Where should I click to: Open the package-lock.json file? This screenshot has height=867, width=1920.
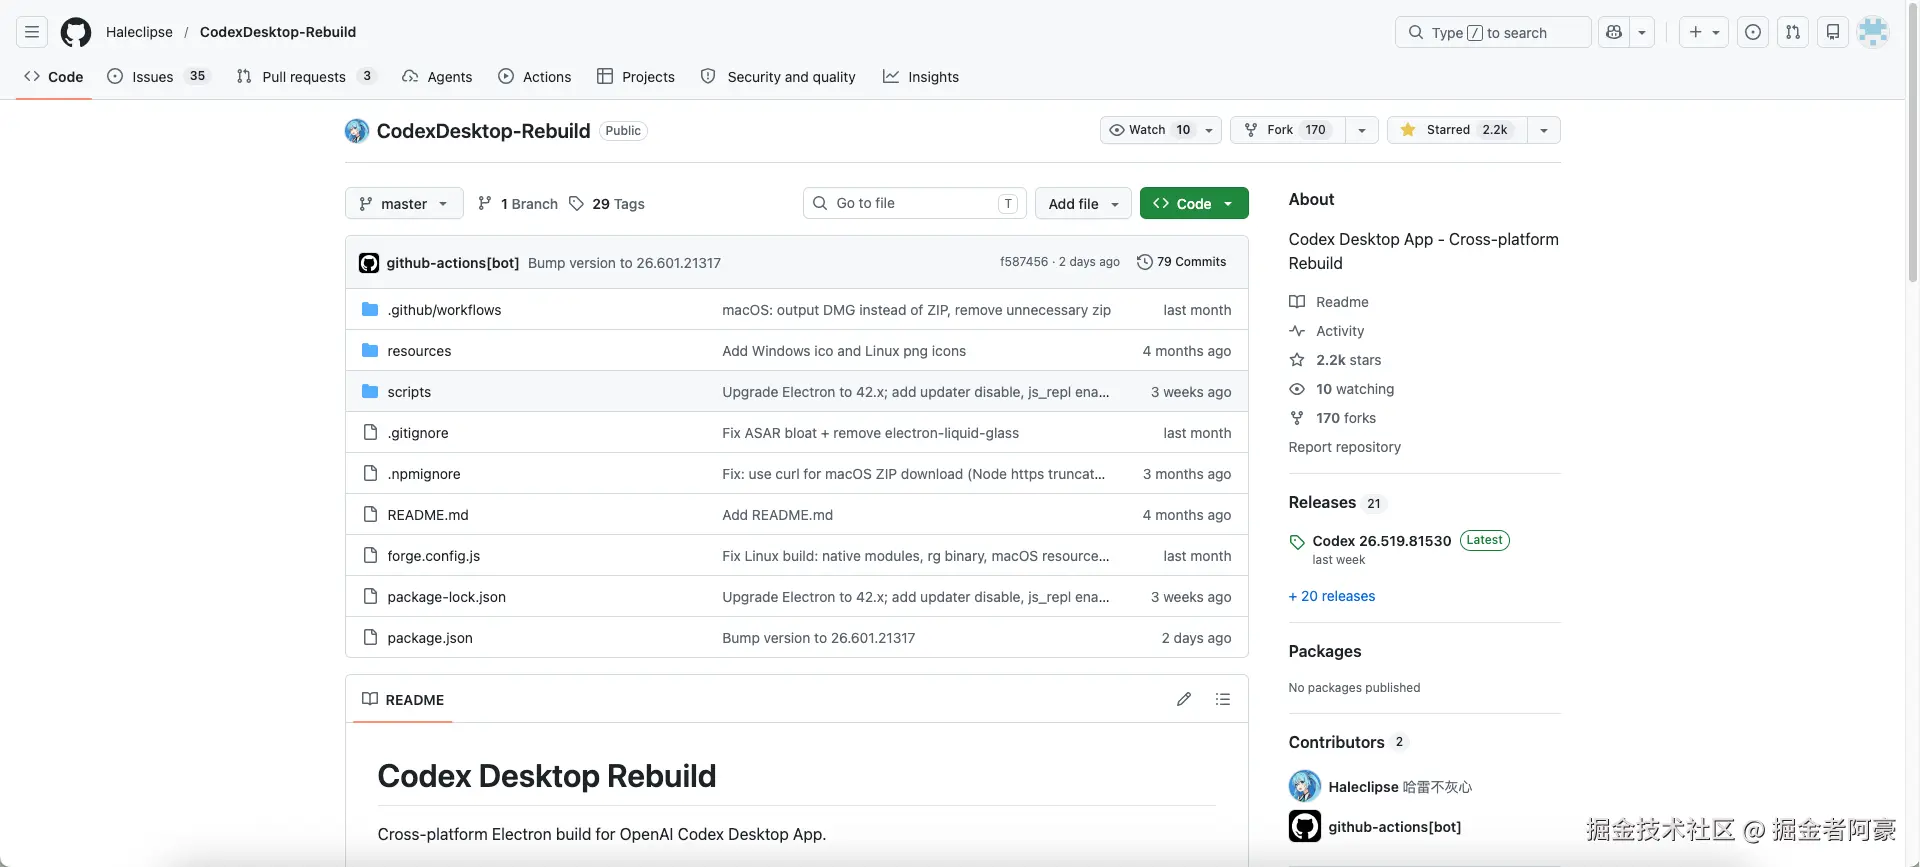pyautogui.click(x=447, y=597)
